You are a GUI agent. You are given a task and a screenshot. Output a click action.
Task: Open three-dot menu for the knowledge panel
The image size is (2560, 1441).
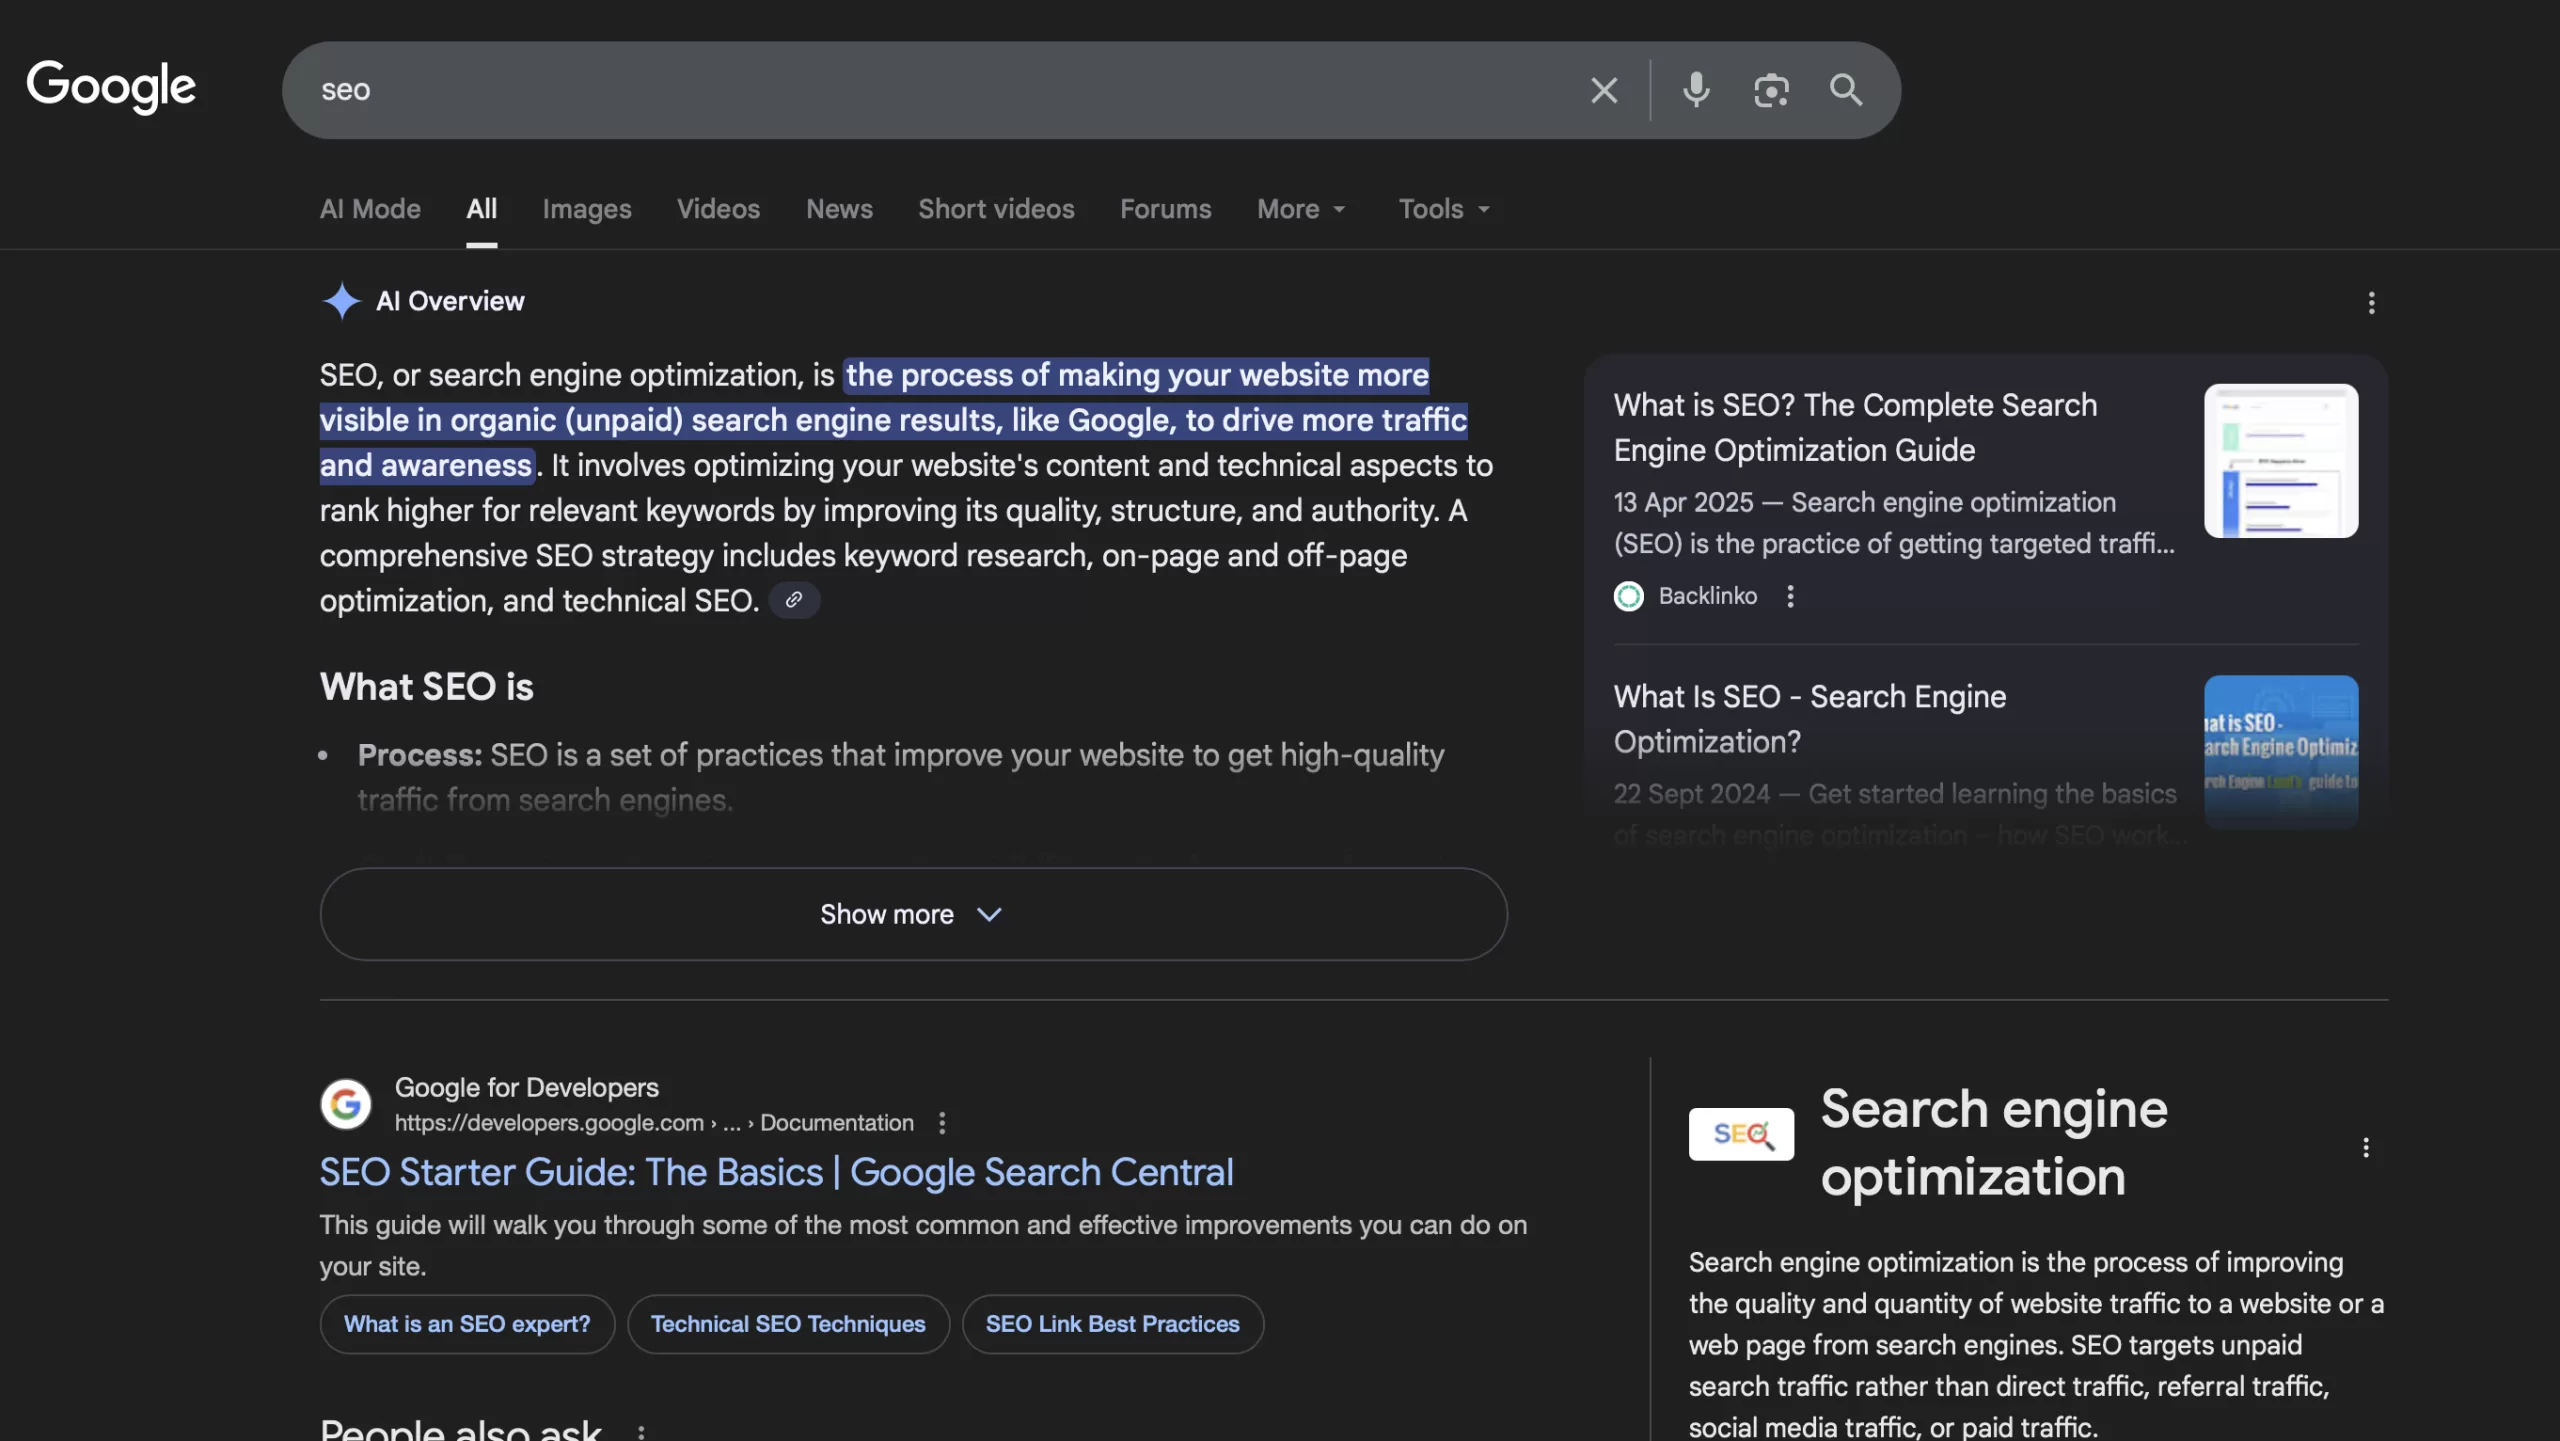pos(2365,1147)
